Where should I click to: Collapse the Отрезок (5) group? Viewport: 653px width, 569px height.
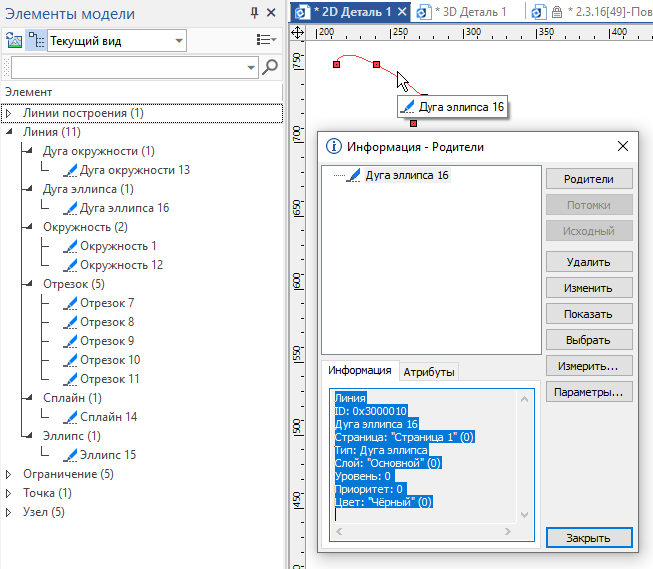click(x=27, y=284)
